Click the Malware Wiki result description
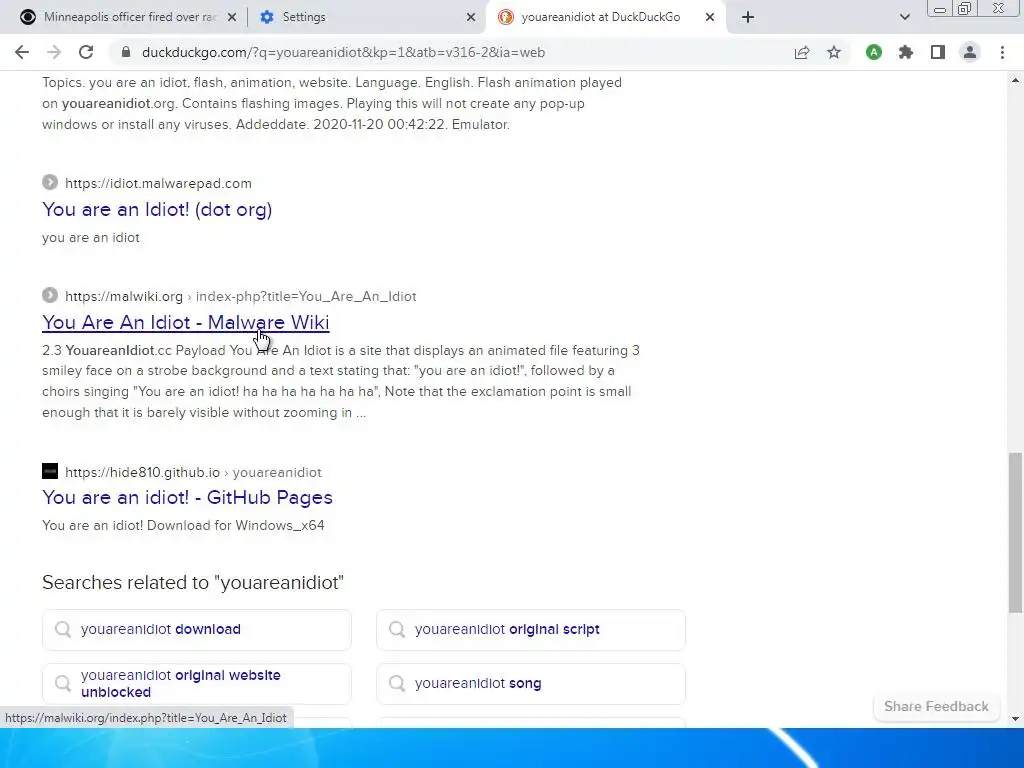The image size is (1024, 768). (x=341, y=381)
